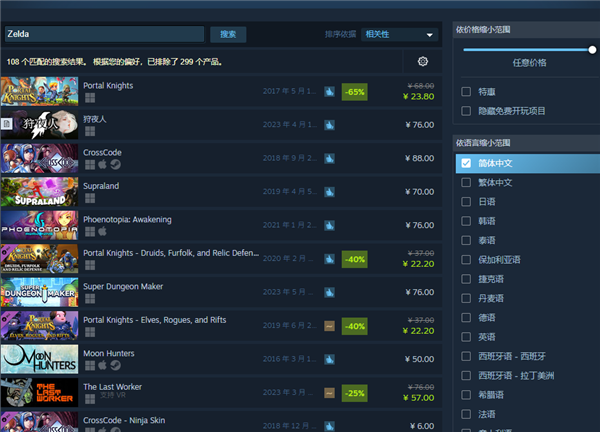Open the 相关性 sort order dropdown
The width and height of the screenshot is (600, 432).
pos(399,34)
